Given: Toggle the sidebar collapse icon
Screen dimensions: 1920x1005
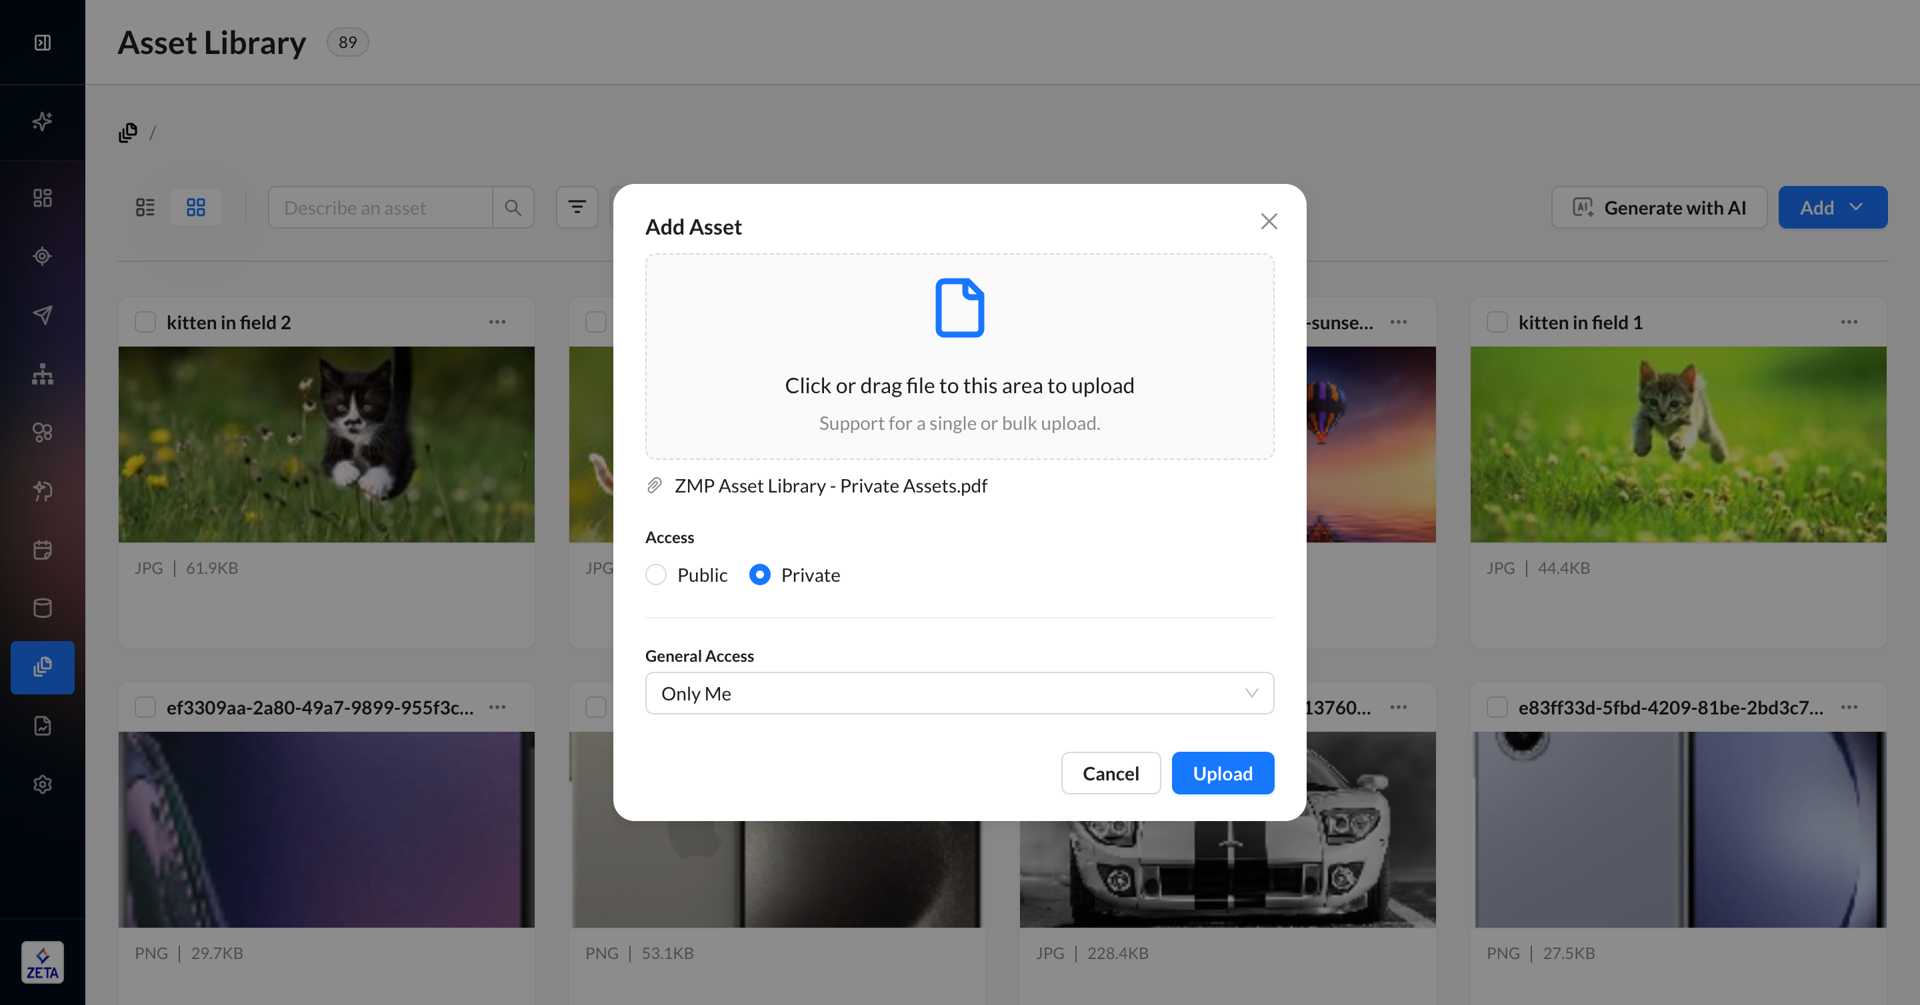Looking at the screenshot, I should tap(42, 42).
